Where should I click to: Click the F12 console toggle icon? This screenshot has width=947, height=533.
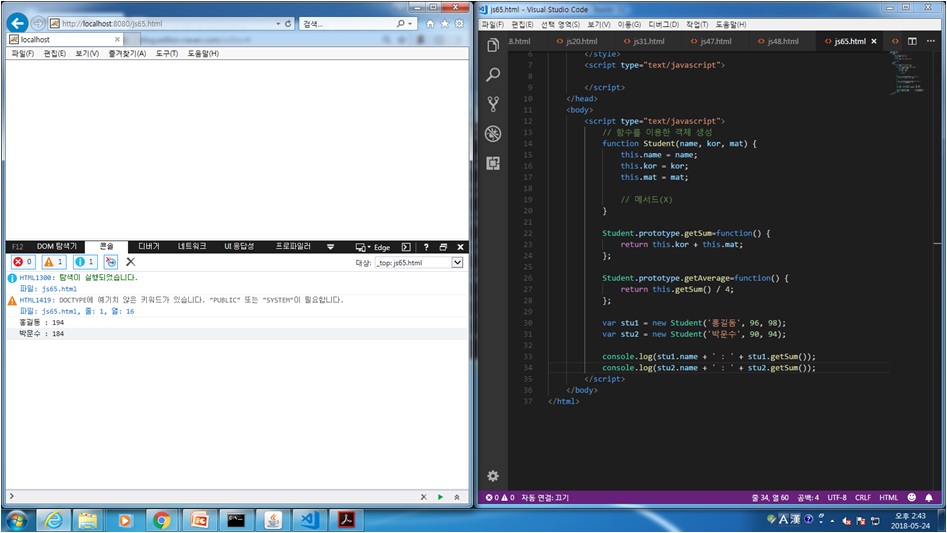click(406, 247)
